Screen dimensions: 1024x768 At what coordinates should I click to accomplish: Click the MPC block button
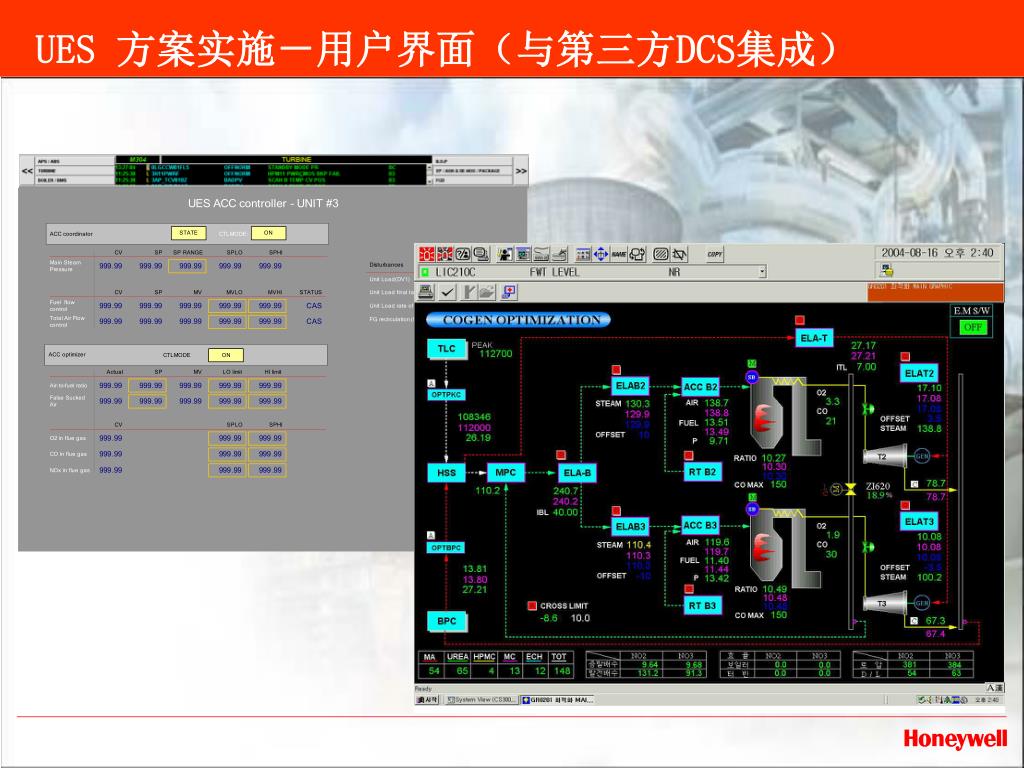click(x=505, y=472)
